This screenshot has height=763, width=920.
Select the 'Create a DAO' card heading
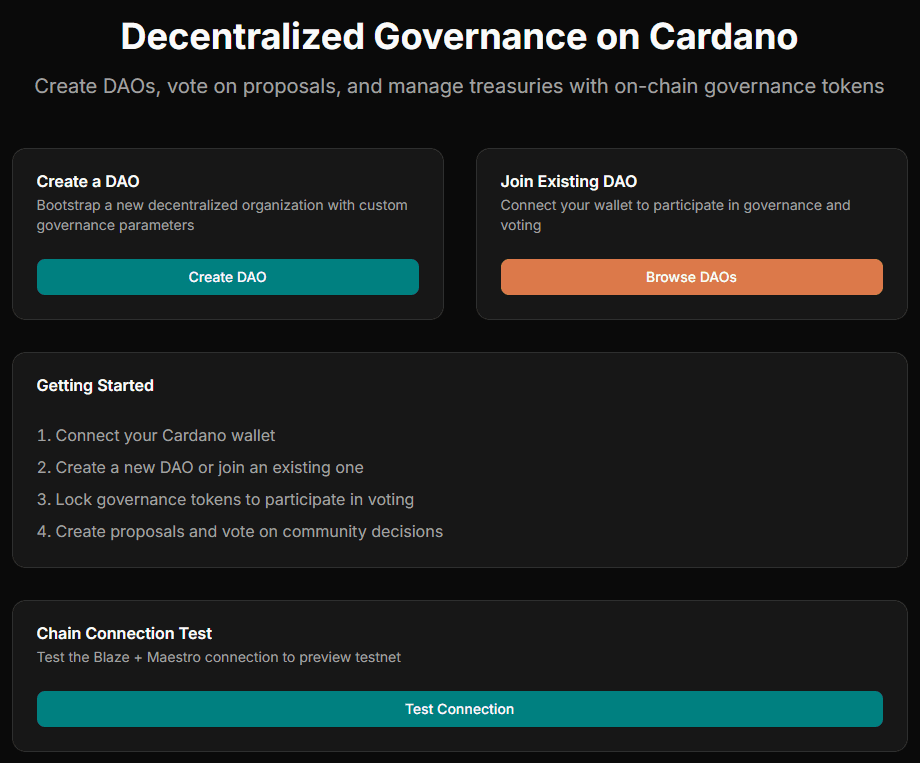[88, 181]
